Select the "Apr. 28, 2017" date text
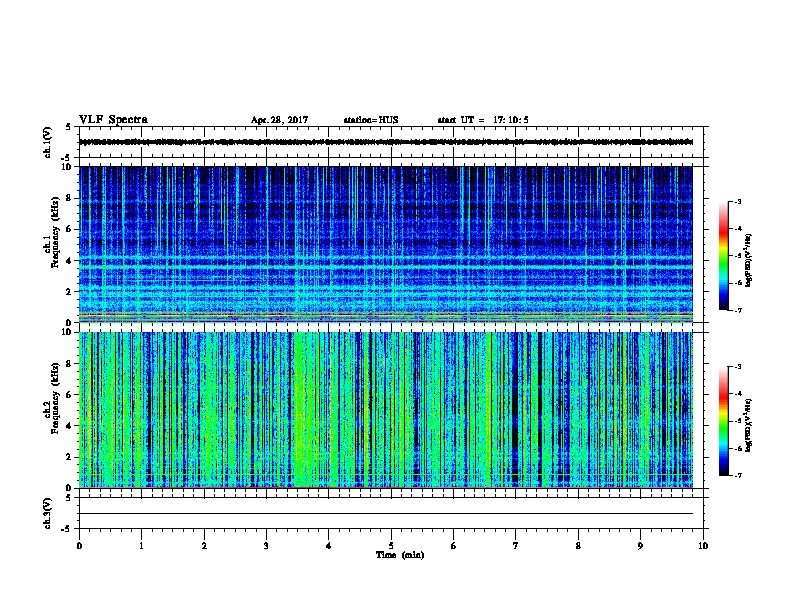Viewport: 792px width, 612px height. tap(279, 120)
